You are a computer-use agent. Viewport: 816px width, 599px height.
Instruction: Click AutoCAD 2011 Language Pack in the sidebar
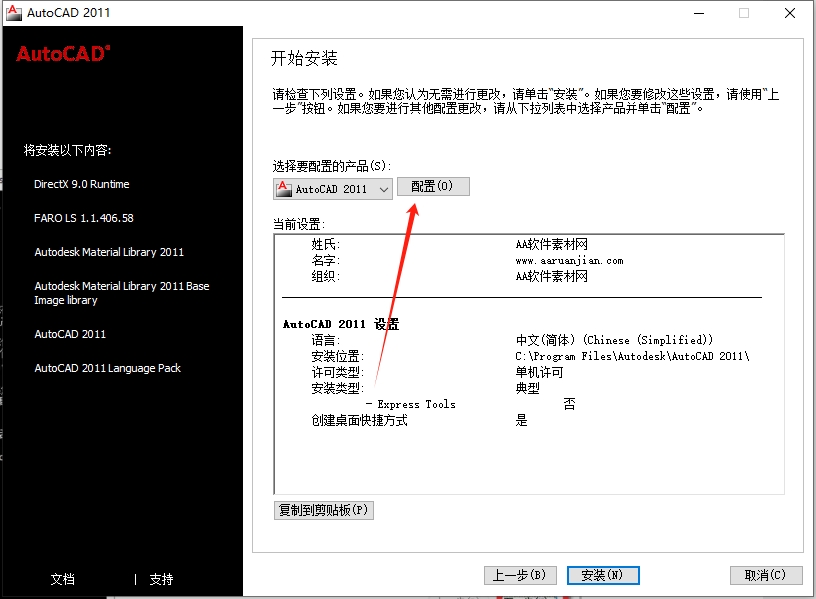[107, 368]
